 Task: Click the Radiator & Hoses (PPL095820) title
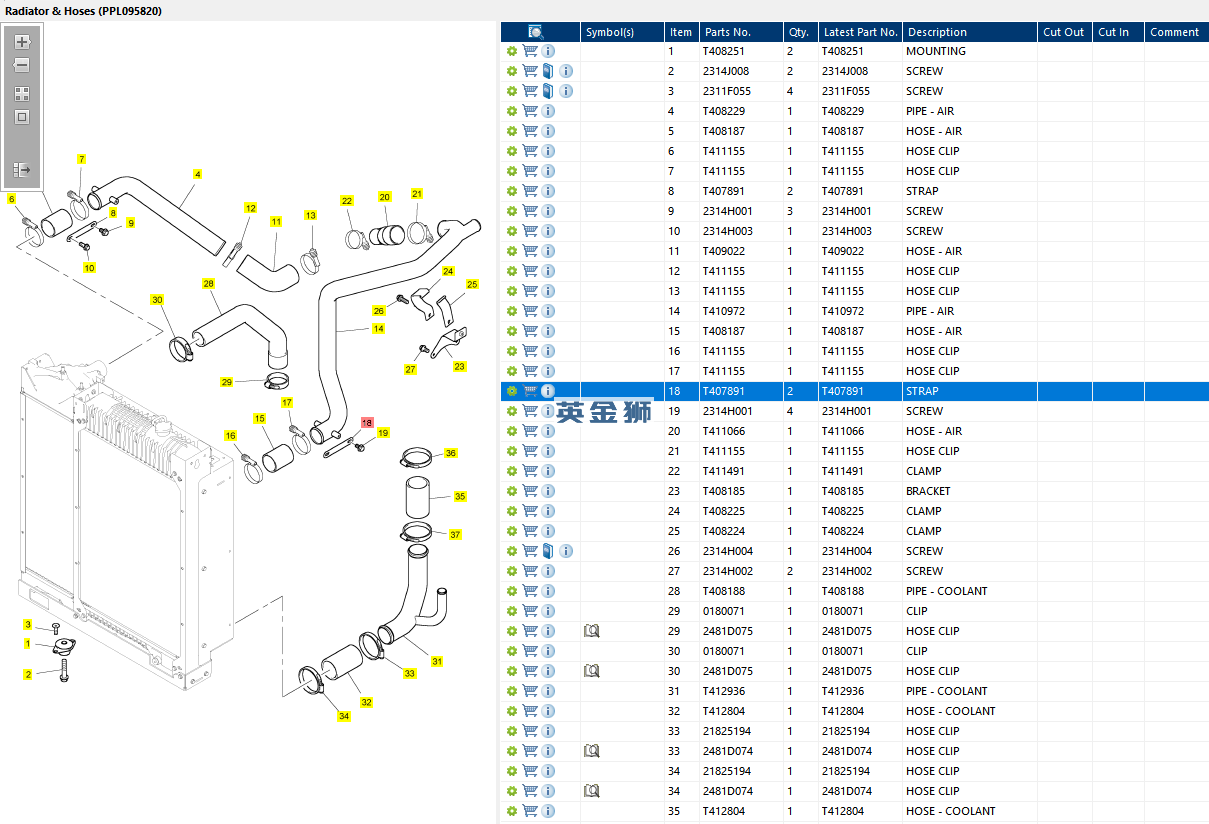pos(83,10)
